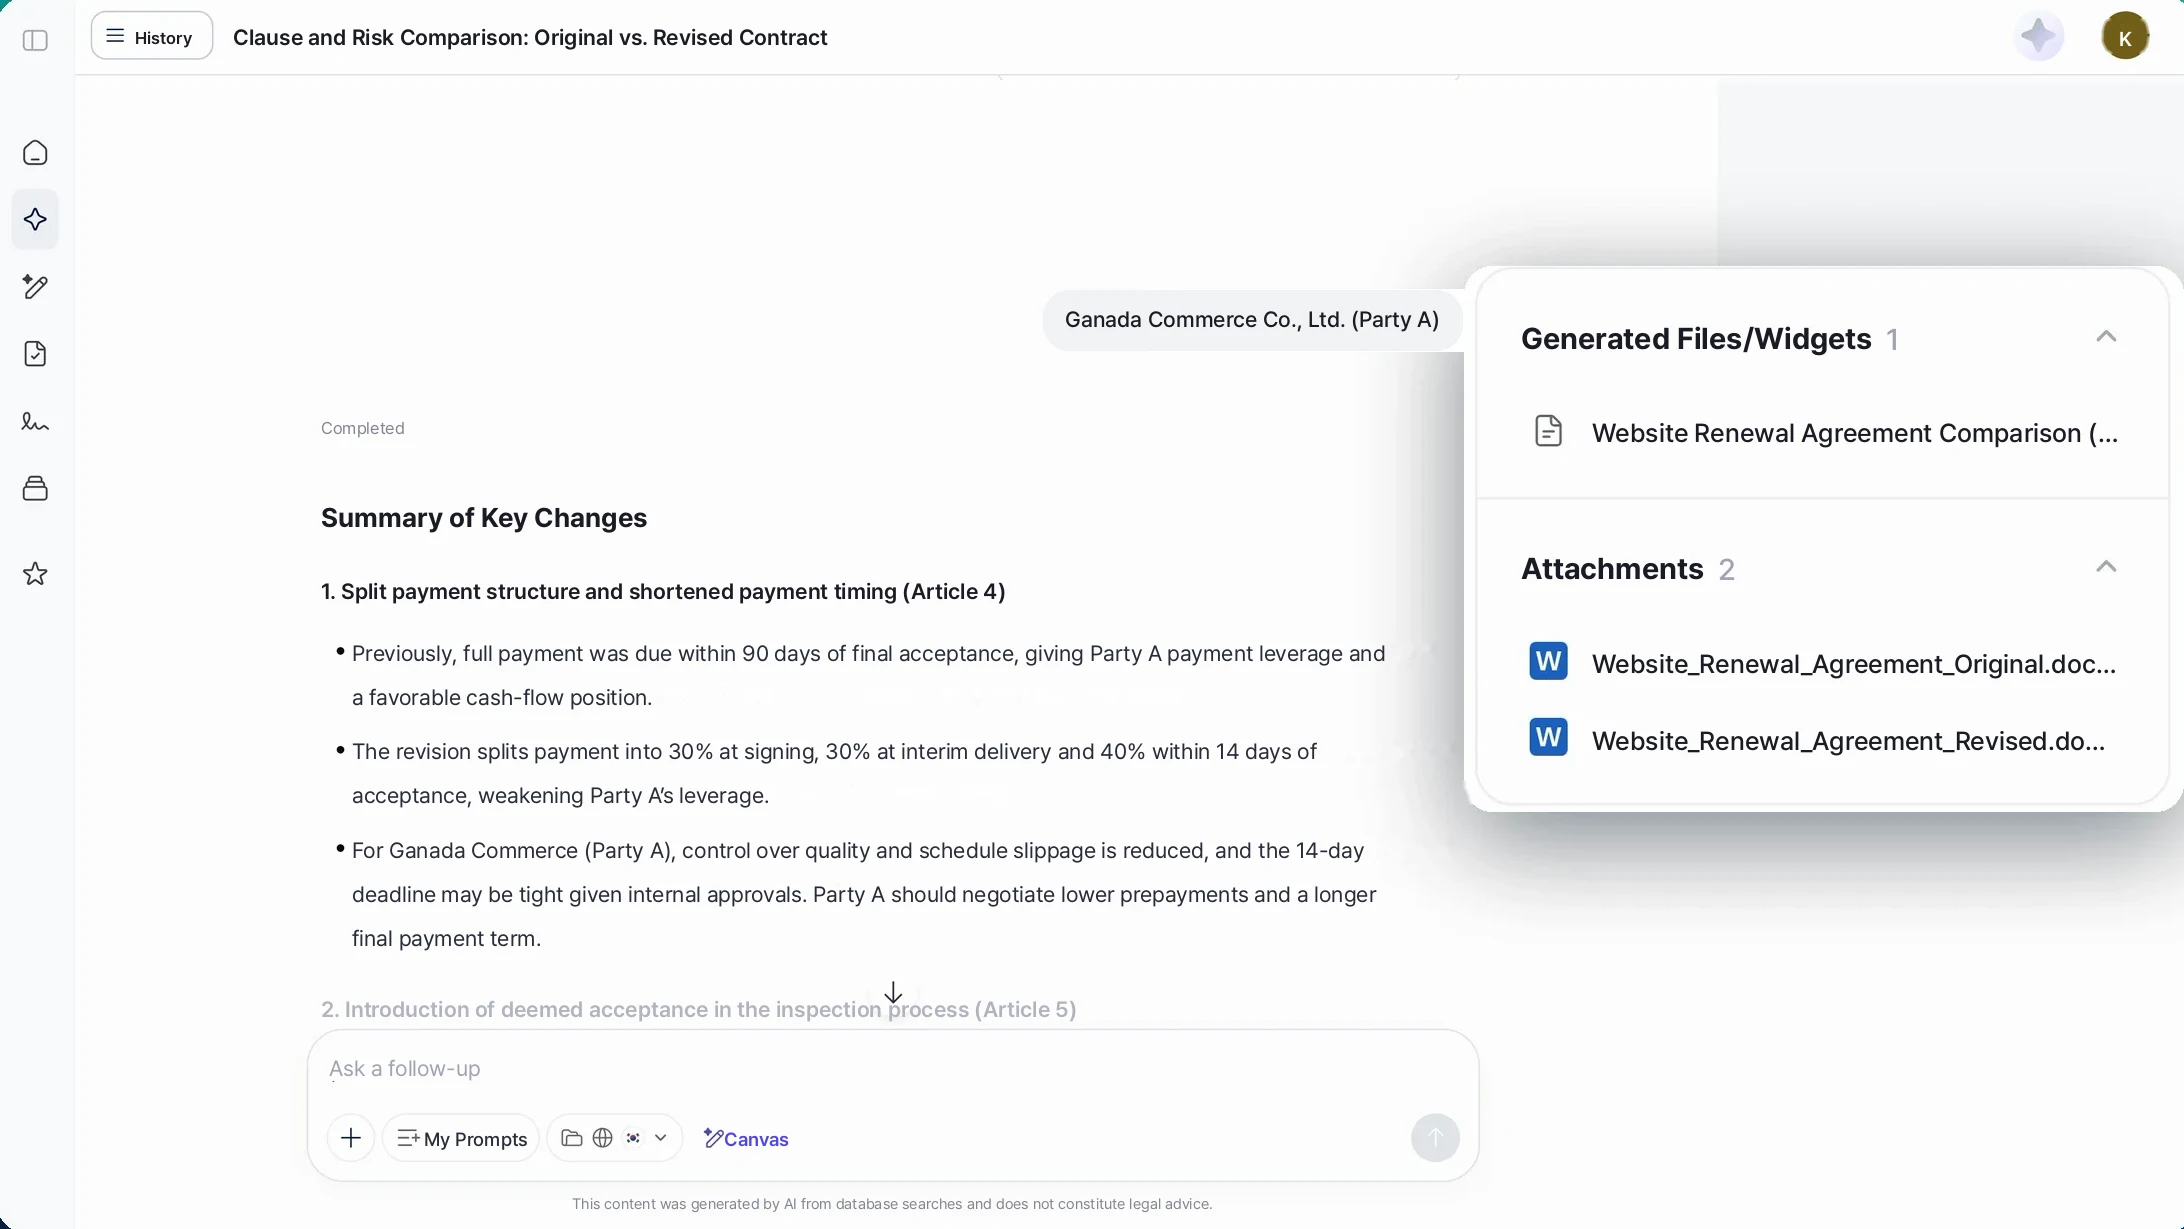Click the Korean flag jurisdiction icon
The image size is (2184, 1229).
(633, 1138)
